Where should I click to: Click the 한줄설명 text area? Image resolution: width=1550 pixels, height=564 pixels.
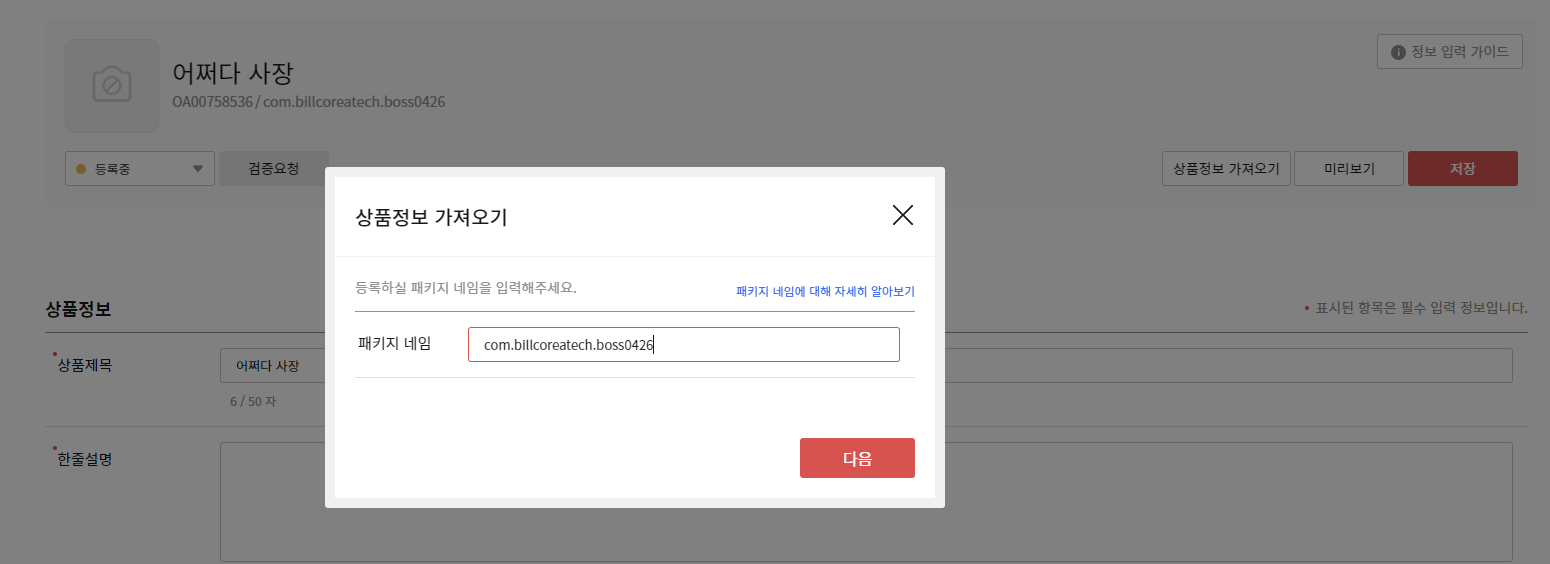pyautogui.click(x=866, y=502)
